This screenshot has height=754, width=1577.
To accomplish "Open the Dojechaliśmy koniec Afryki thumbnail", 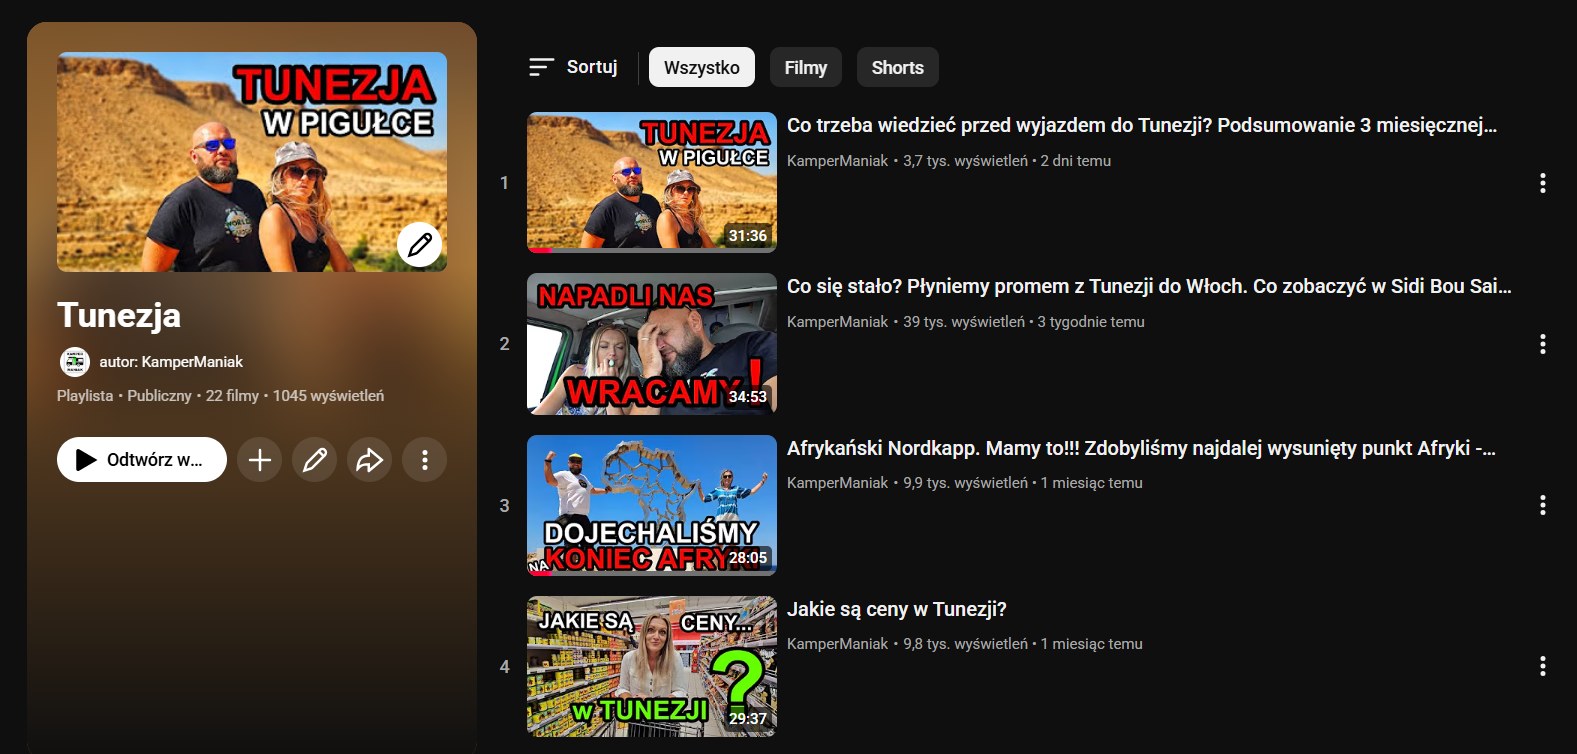I will click(x=651, y=505).
